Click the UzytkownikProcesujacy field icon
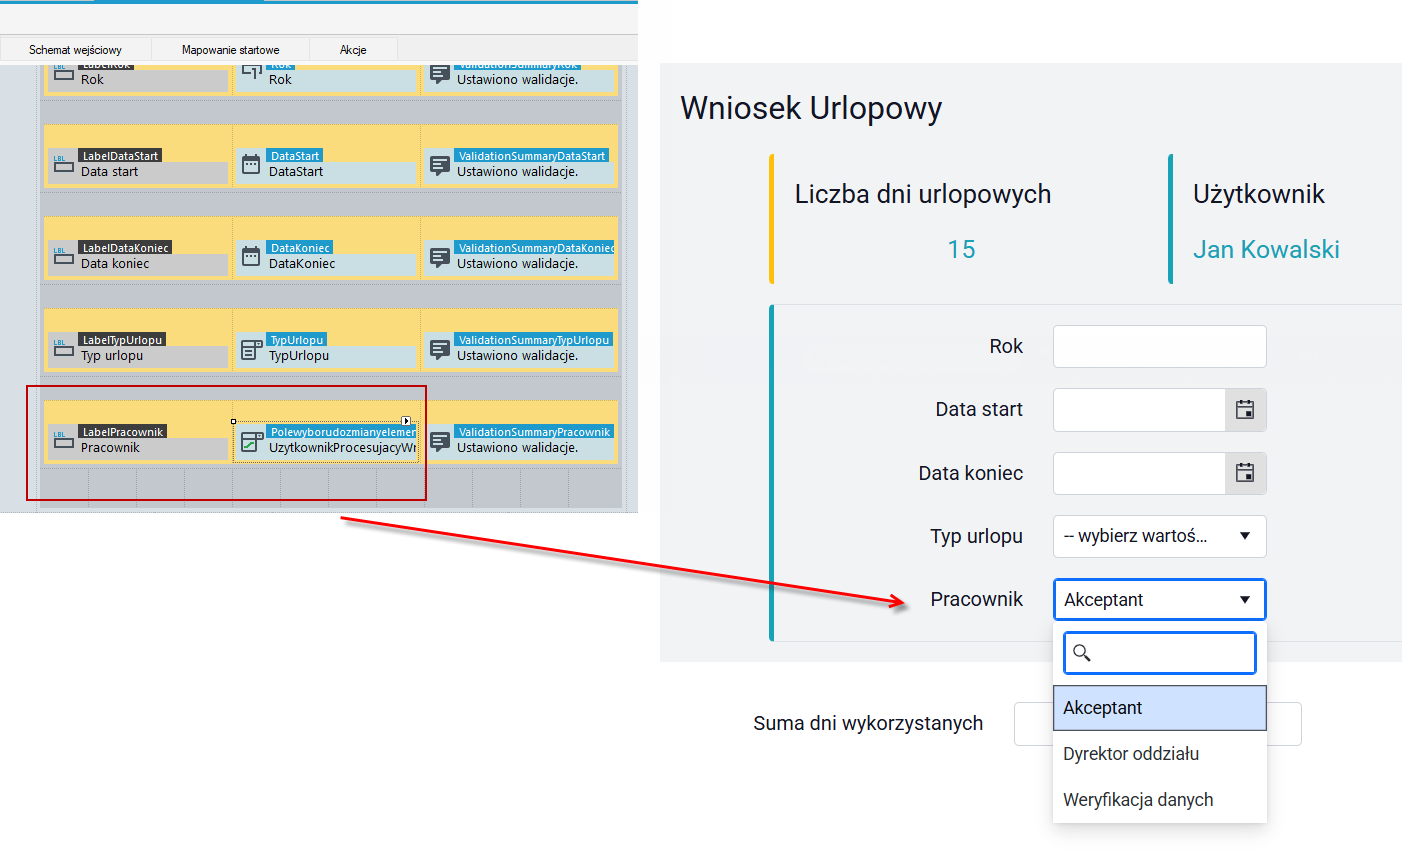The width and height of the screenshot is (1402, 865). click(x=251, y=441)
